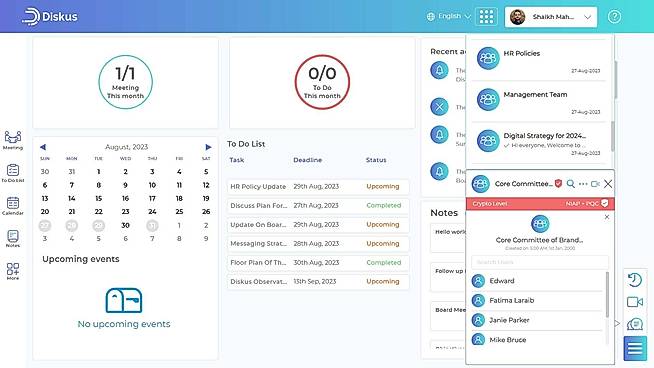
Task: Open the Follow up note
Action: (x=448, y=277)
